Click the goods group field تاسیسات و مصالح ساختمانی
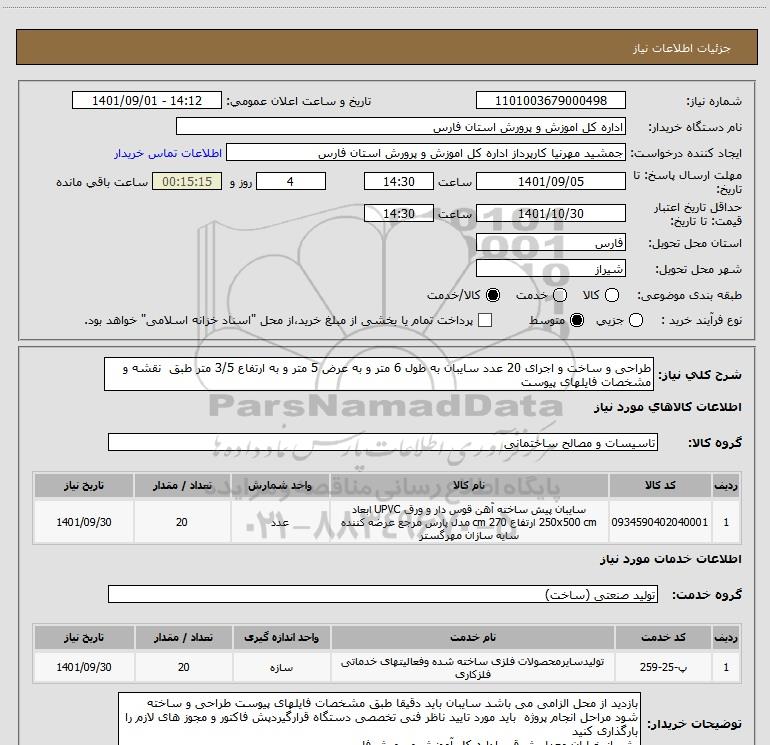The image size is (770, 745). tap(383, 442)
